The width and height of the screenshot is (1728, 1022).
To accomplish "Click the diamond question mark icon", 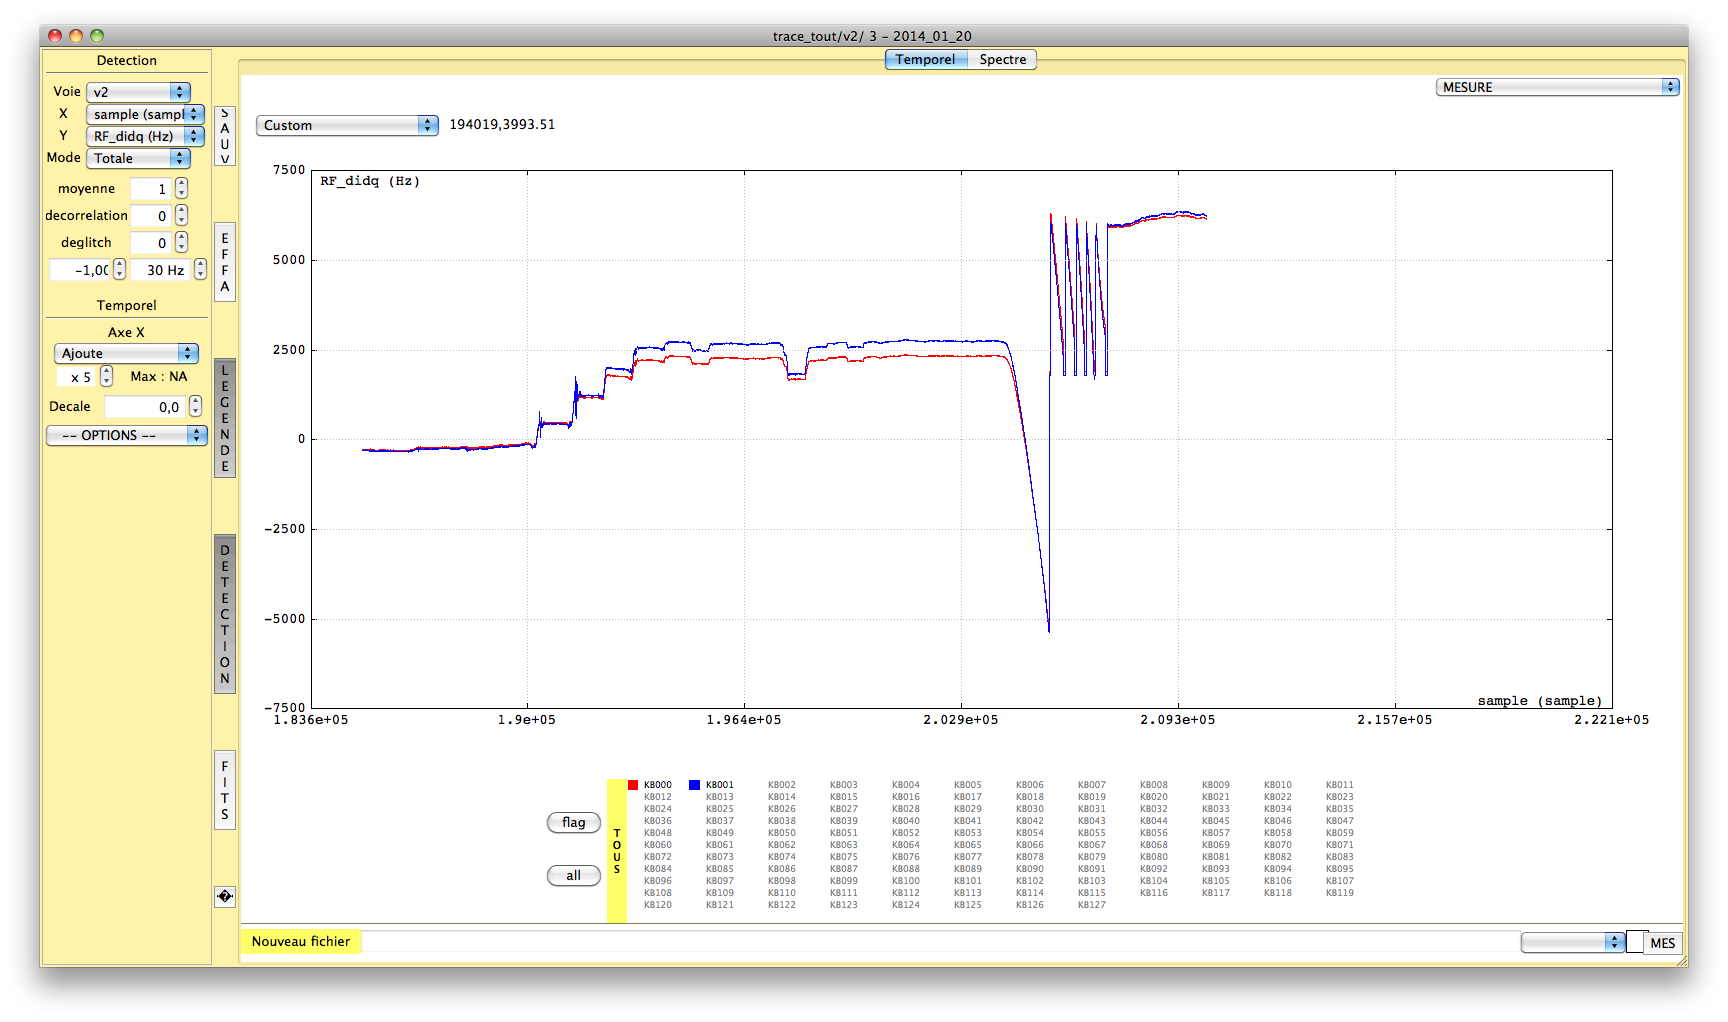I will click(225, 897).
